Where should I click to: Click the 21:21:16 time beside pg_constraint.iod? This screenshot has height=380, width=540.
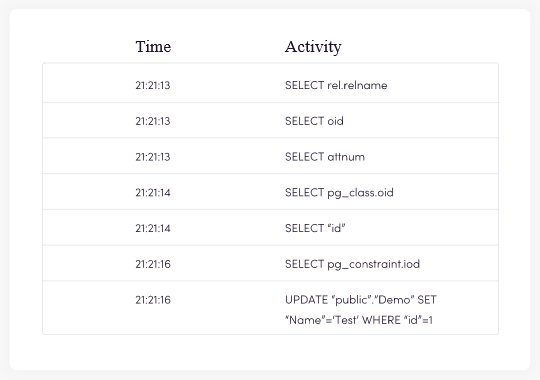(x=153, y=264)
